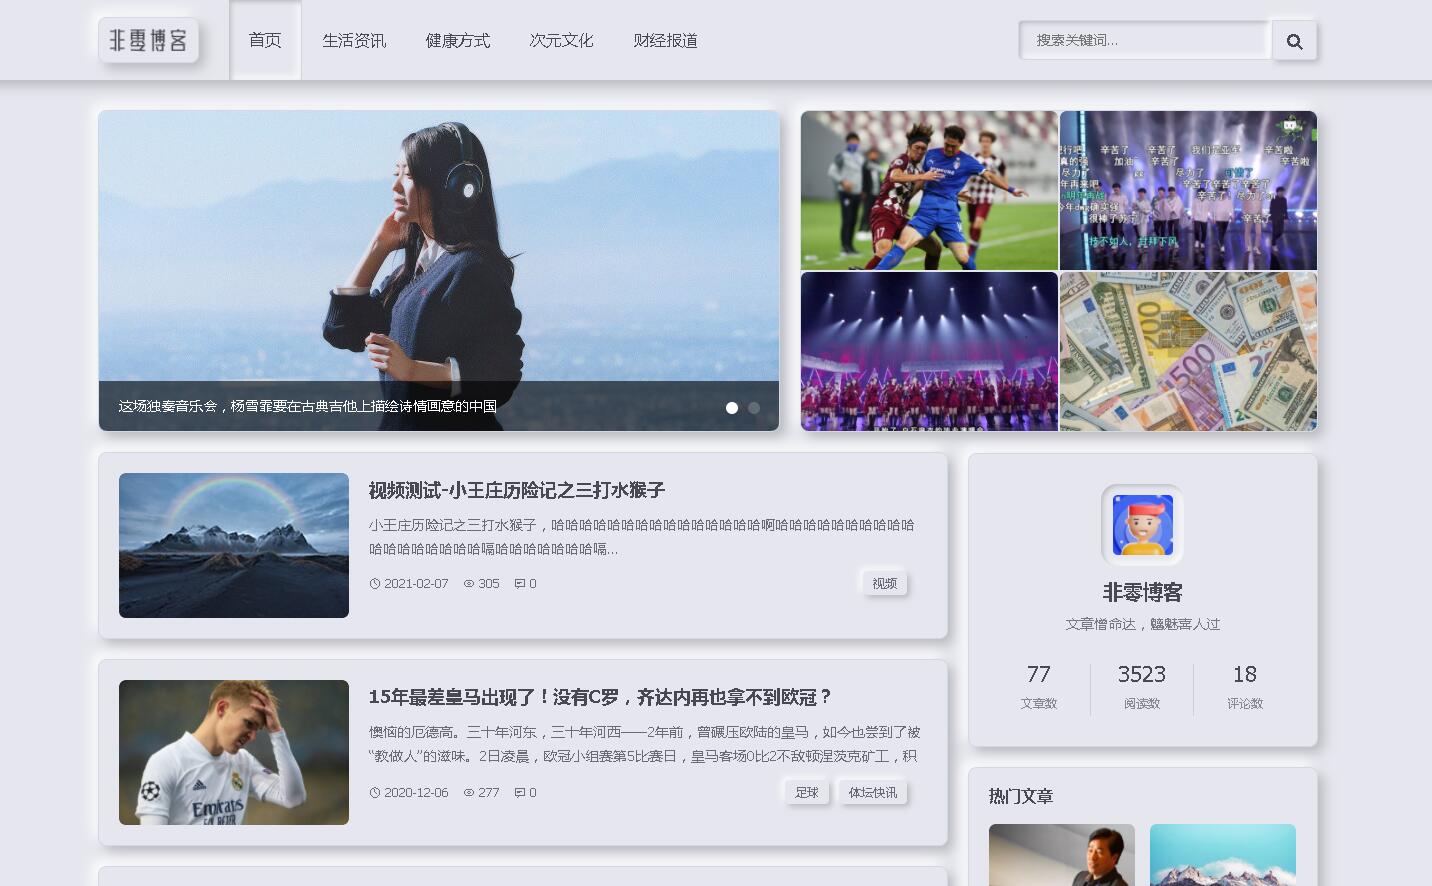1432x886 pixels.
Task: Click the eye icon showing 277 views
Action: pyautogui.click(x=469, y=792)
